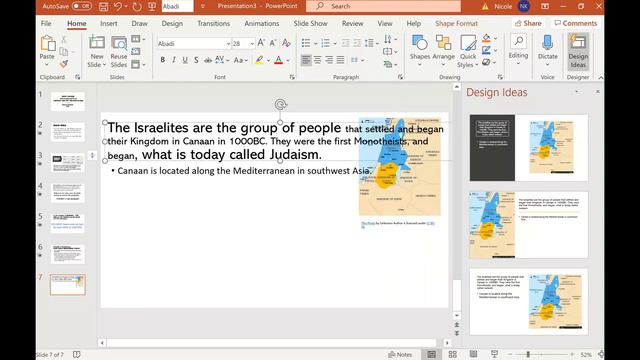The height and width of the screenshot is (360, 640).
Task: Click the Nicole account name
Action: click(503, 6)
